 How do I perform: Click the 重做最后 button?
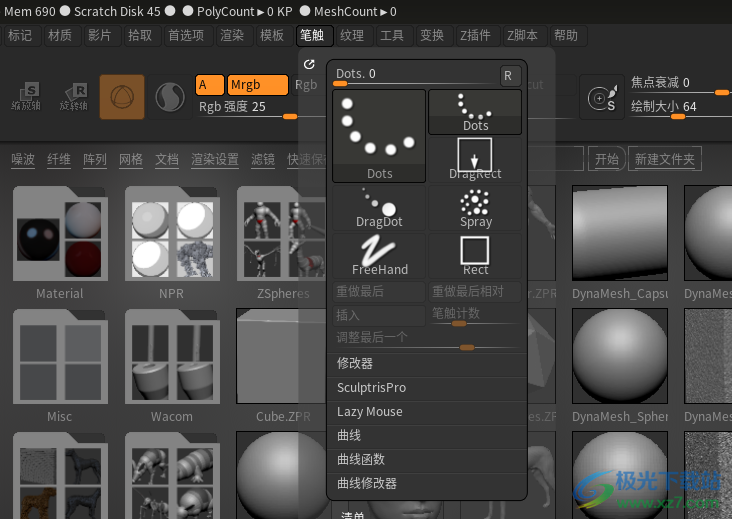(379, 292)
